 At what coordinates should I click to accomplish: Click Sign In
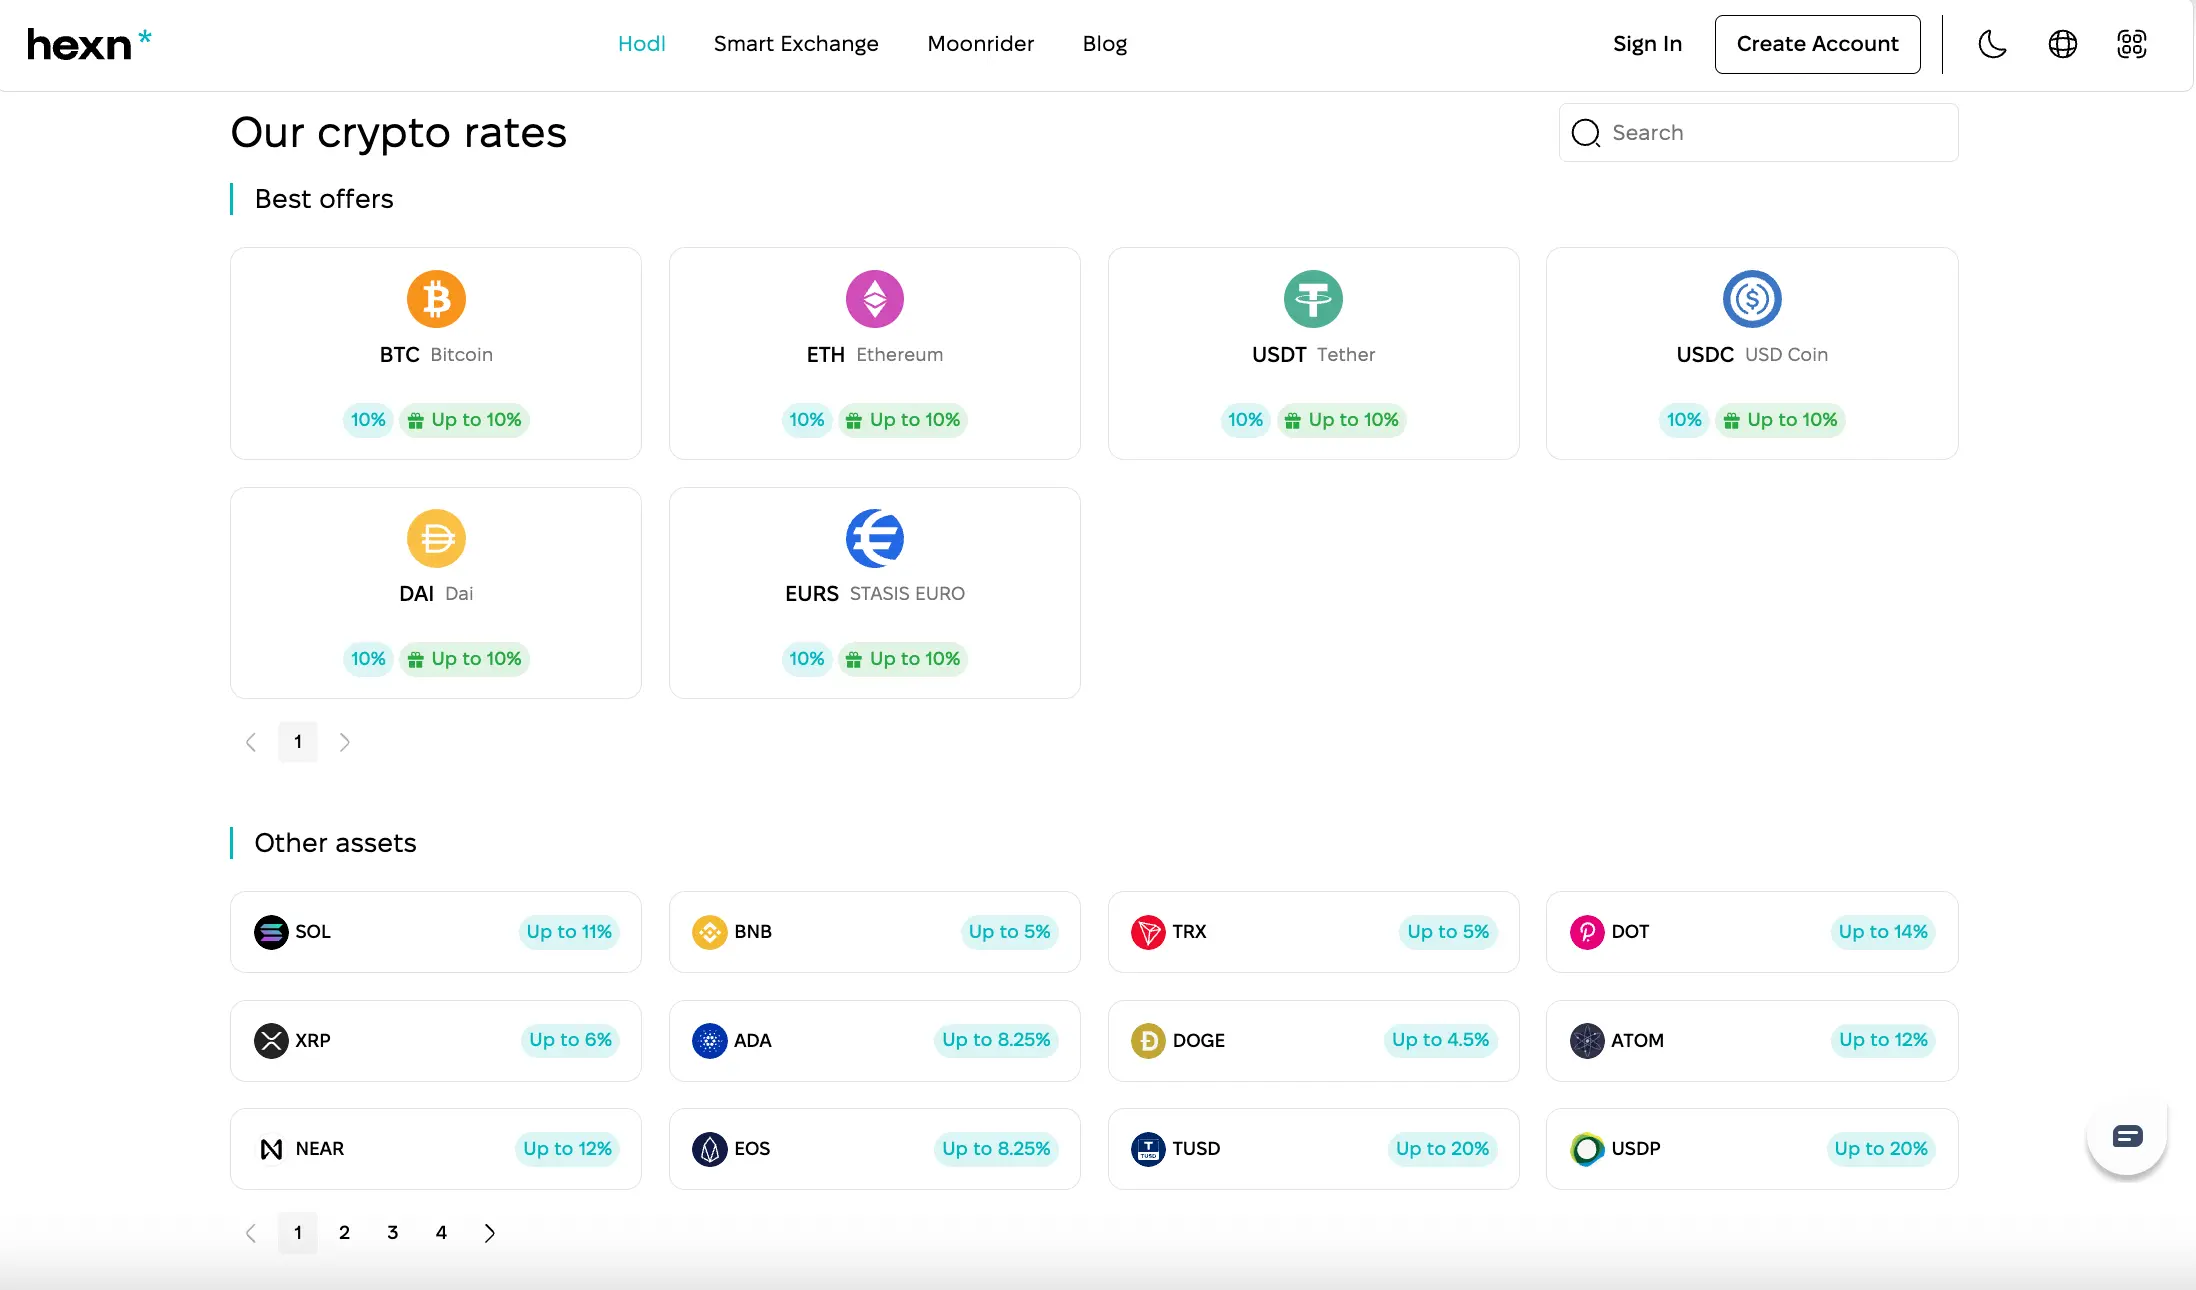[x=1647, y=44]
